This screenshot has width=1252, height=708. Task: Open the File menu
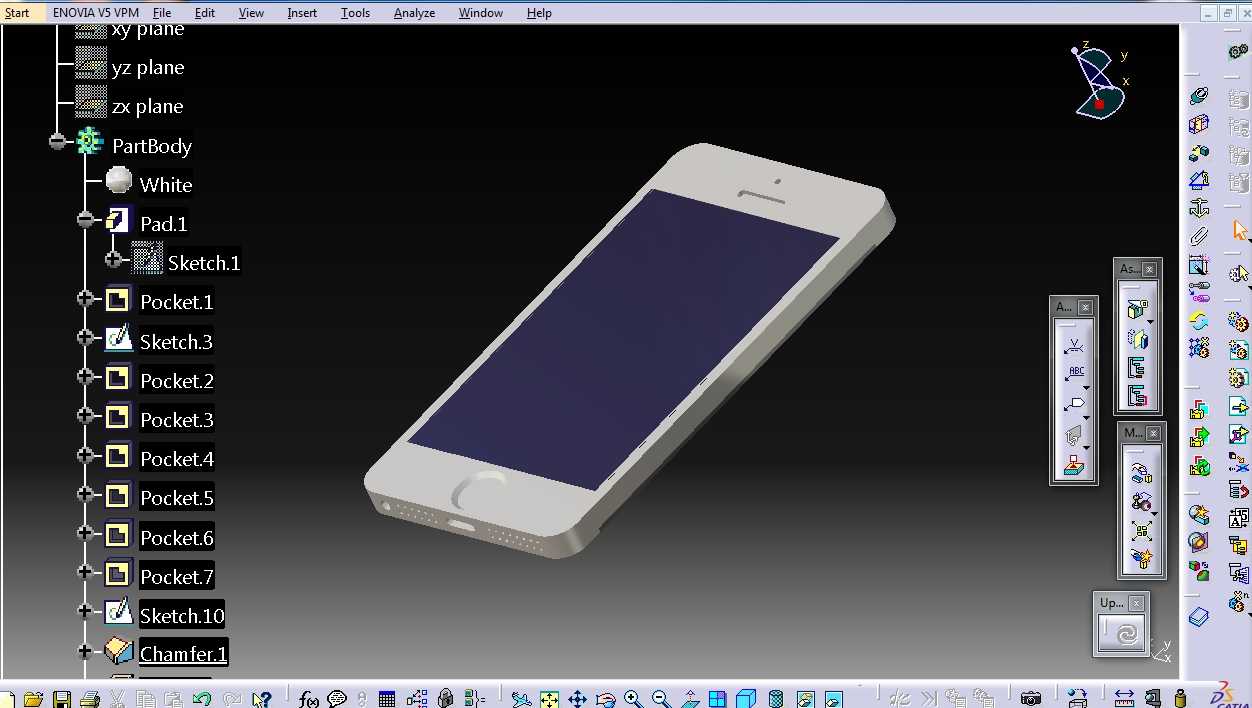click(162, 13)
